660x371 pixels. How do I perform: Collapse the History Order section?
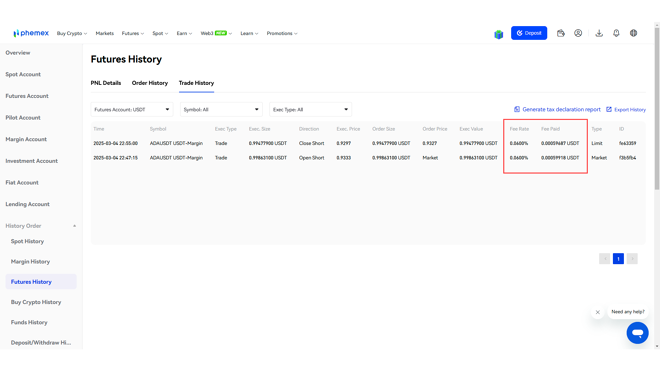(75, 226)
